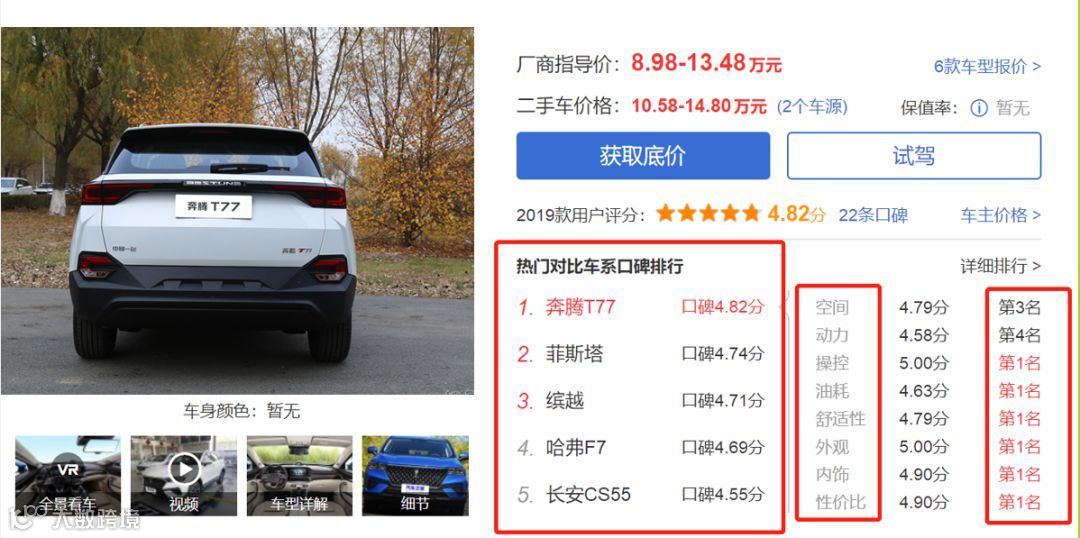This screenshot has height=538, width=1080.
Task: Click the (2个车源) link
Action: 812,107
